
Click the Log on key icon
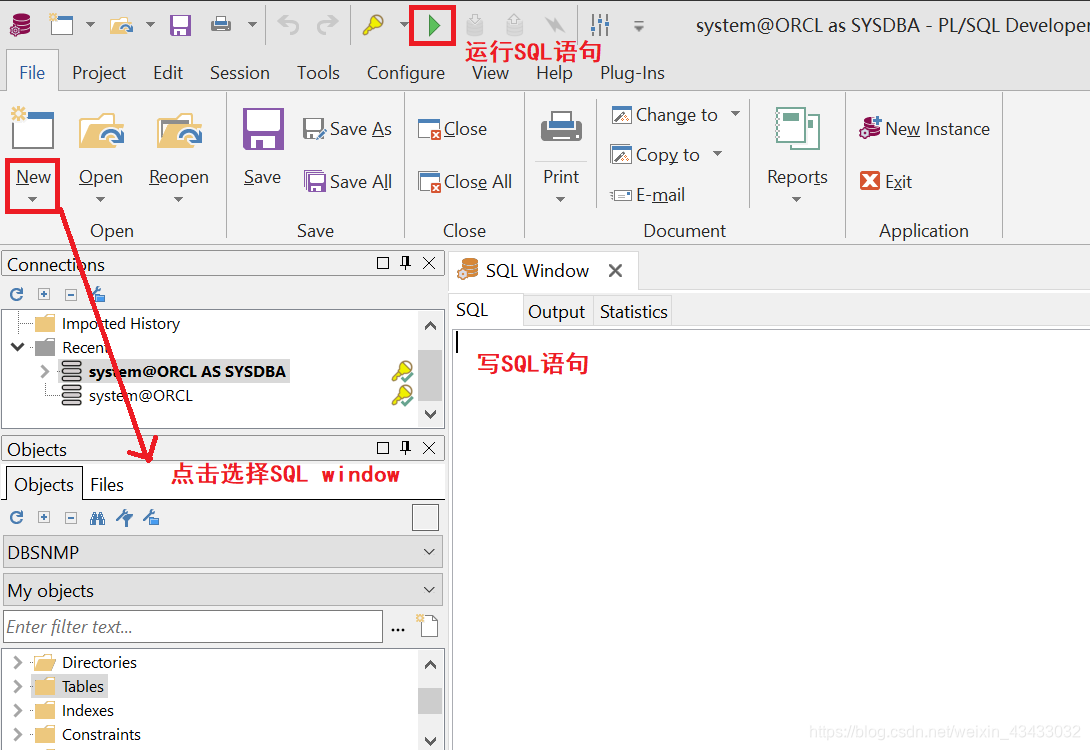(x=373, y=25)
